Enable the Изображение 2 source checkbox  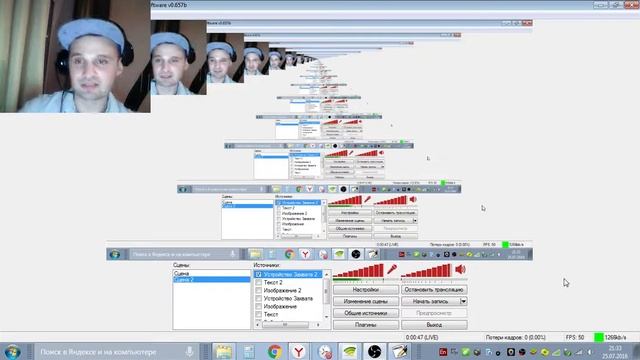(258, 290)
